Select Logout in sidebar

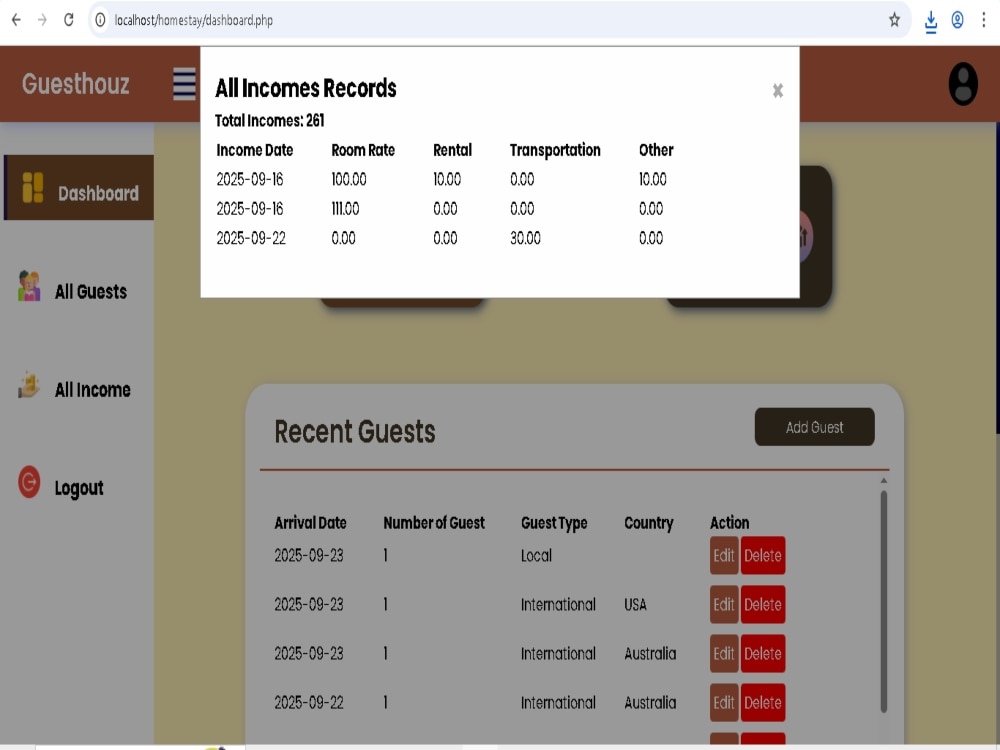coord(78,488)
